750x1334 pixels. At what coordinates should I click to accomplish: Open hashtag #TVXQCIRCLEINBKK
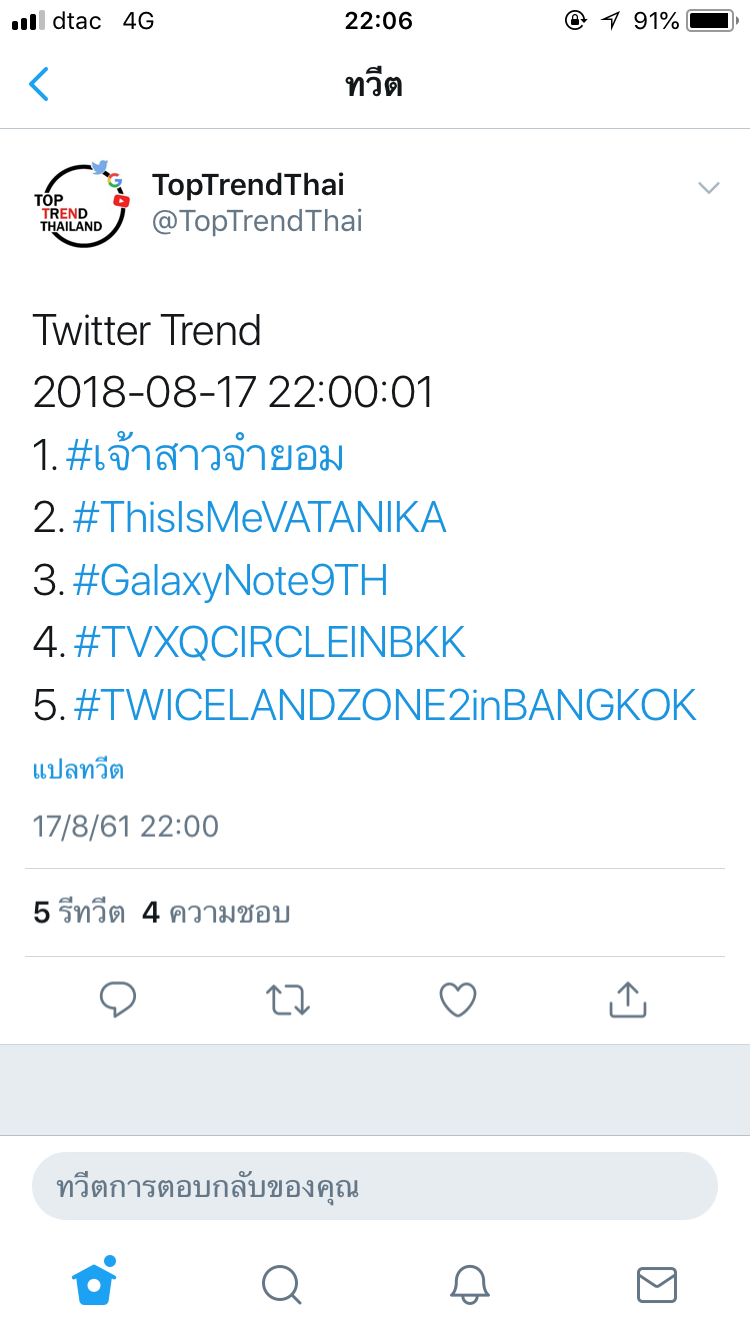[x=269, y=643]
